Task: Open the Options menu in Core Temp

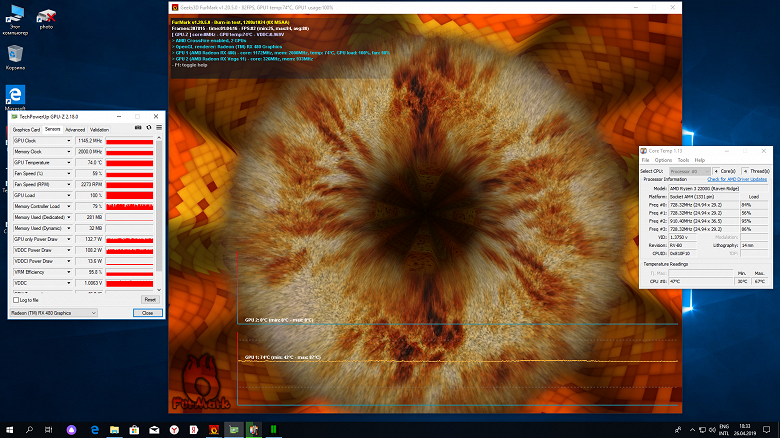Action: coord(663,160)
